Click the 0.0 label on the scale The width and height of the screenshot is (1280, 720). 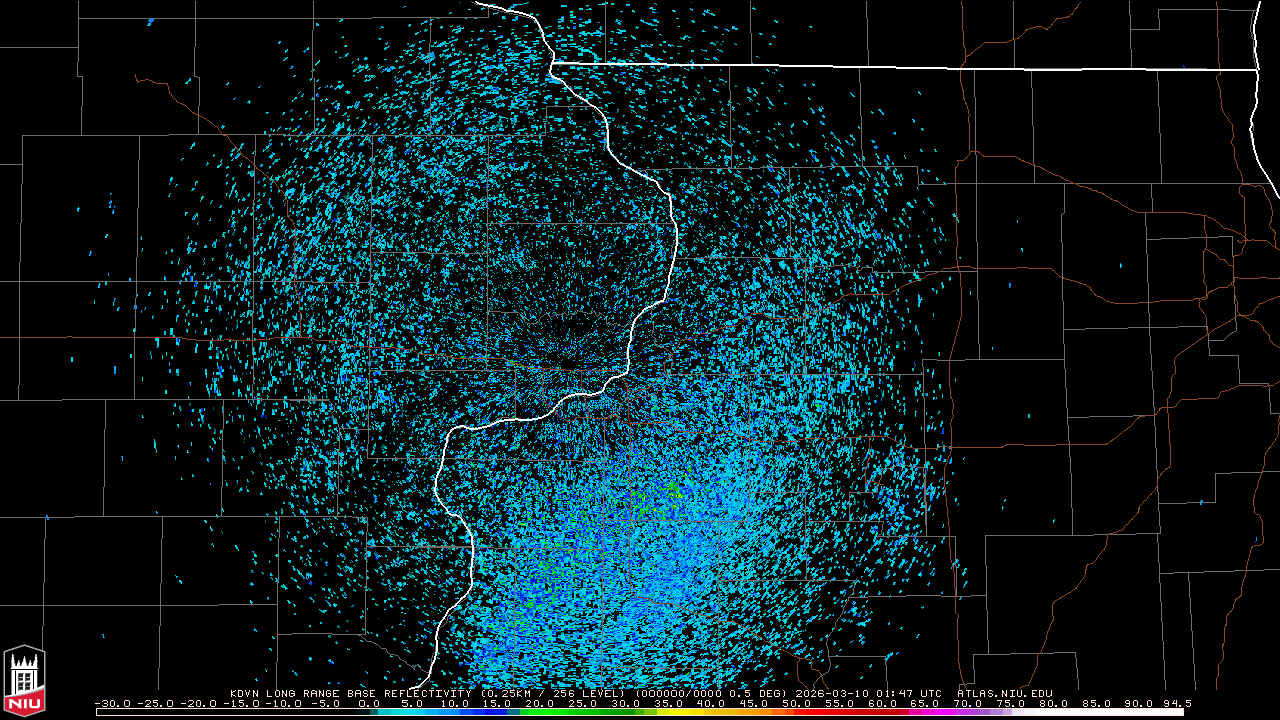point(369,703)
